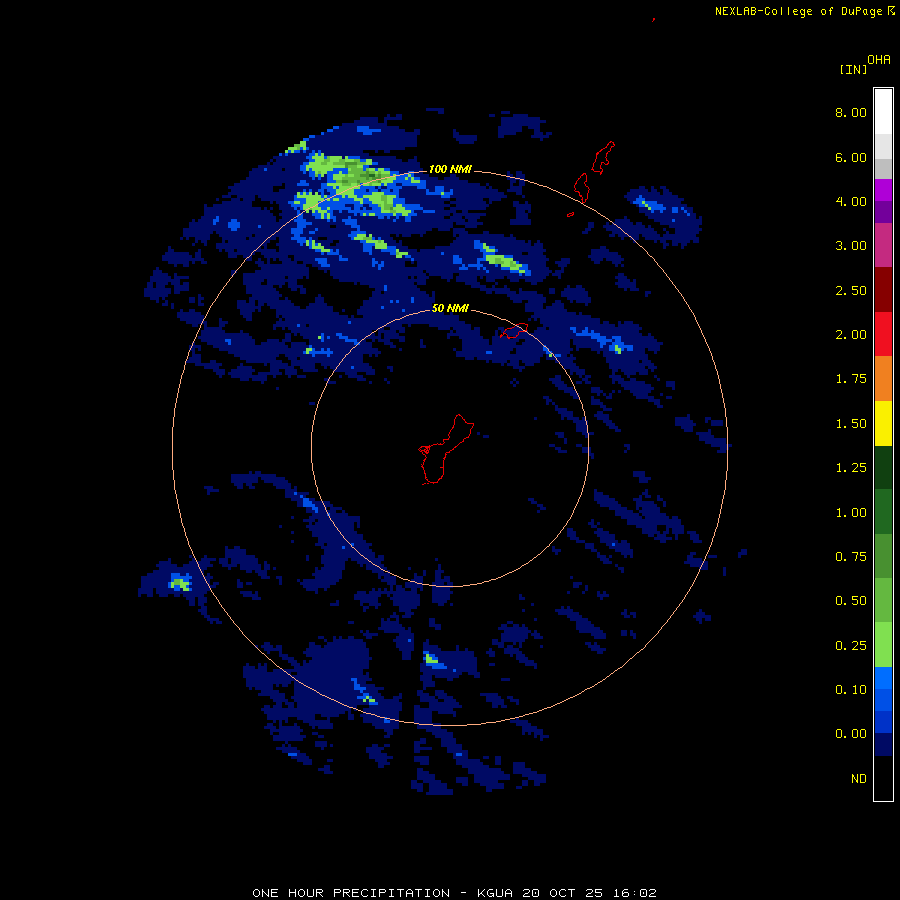This screenshot has width=900, height=900.
Task: Select the black ND legend swatch
Action: 883,778
